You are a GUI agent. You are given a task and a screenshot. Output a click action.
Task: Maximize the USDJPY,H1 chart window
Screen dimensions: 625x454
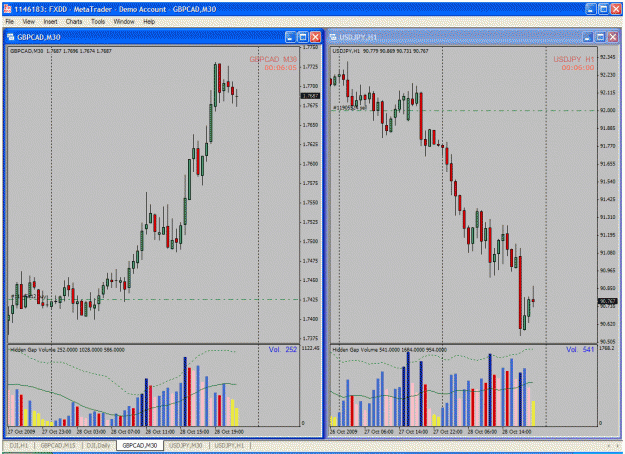click(x=600, y=37)
